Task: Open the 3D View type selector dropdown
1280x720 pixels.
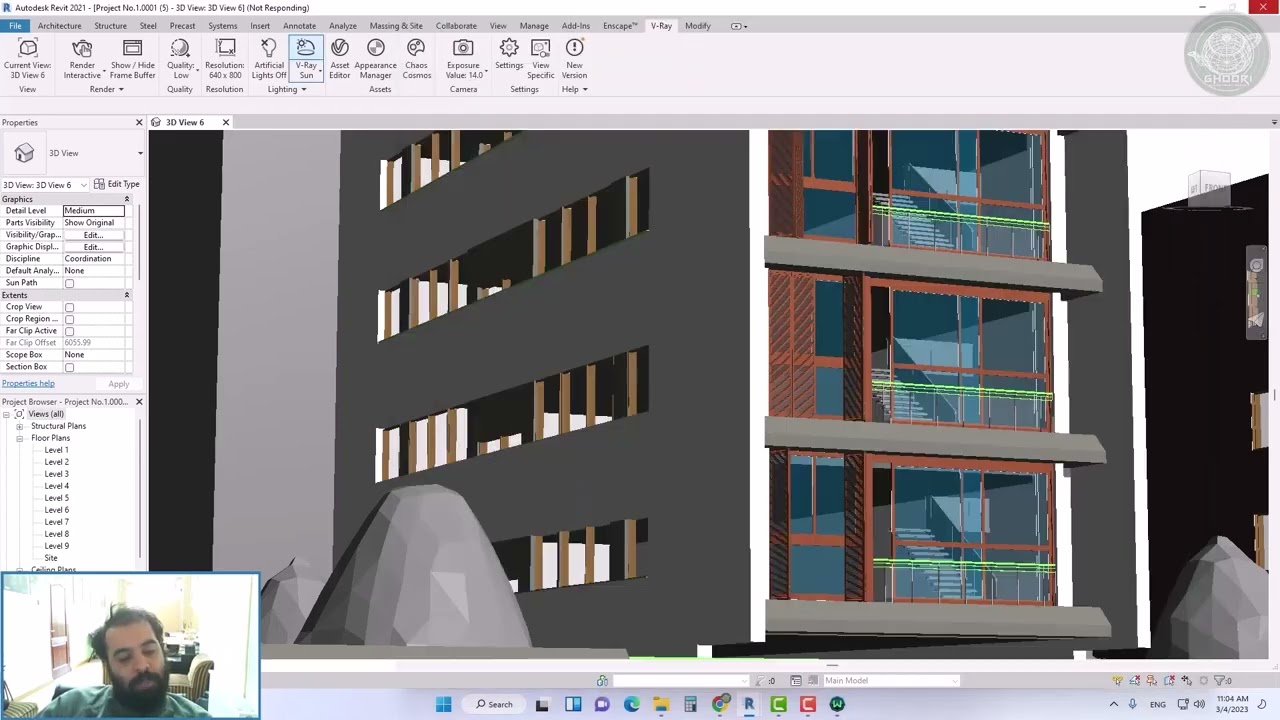Action: tap(140, 153)
